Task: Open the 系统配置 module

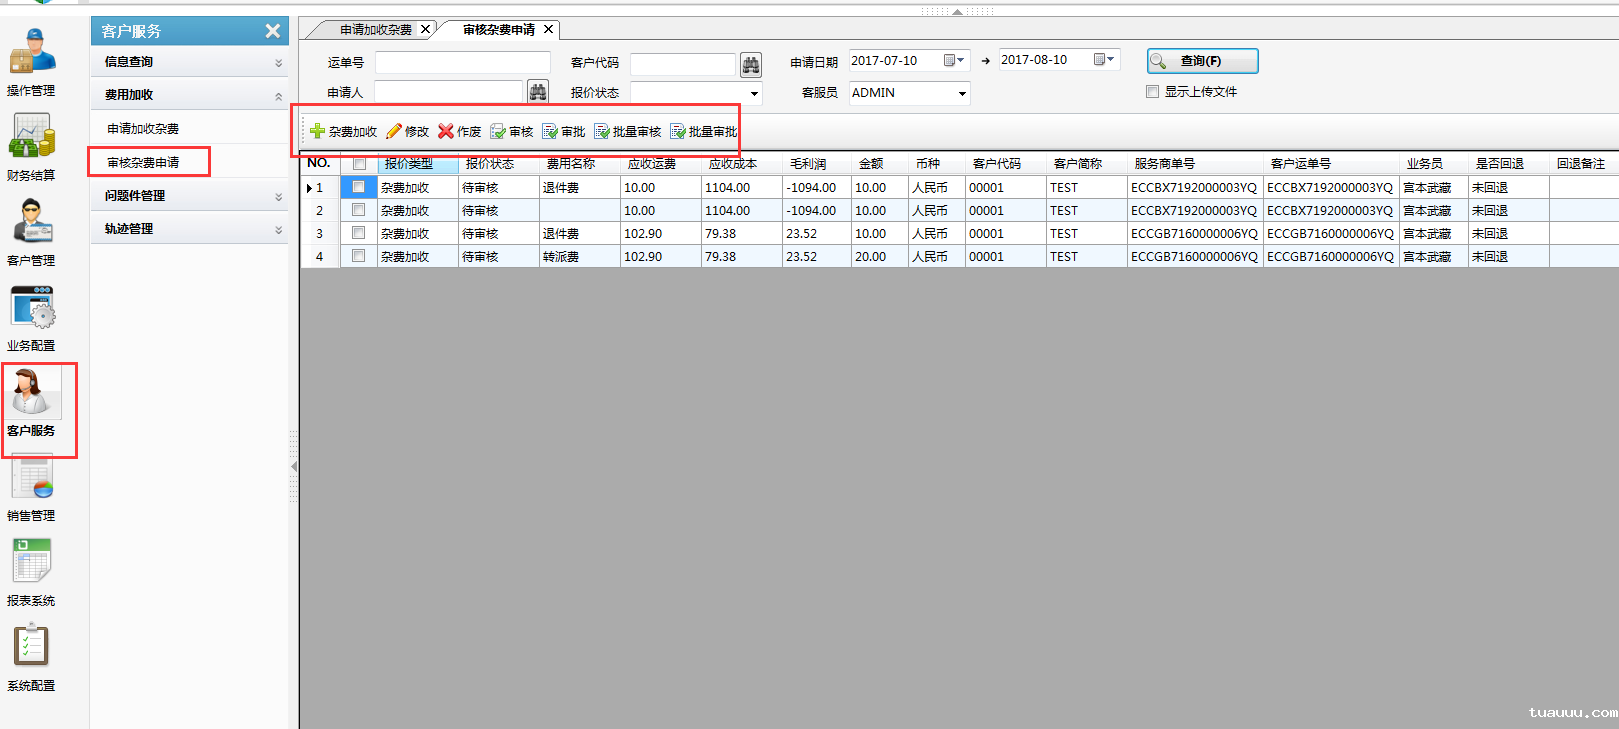Action: click(31, 657)
